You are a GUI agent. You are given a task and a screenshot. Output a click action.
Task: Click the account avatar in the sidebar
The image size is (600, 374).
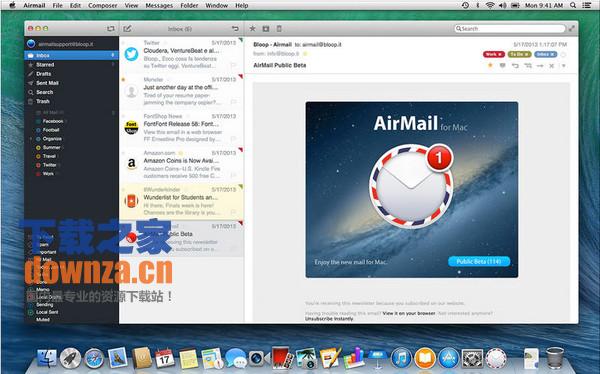click(31, 44)
